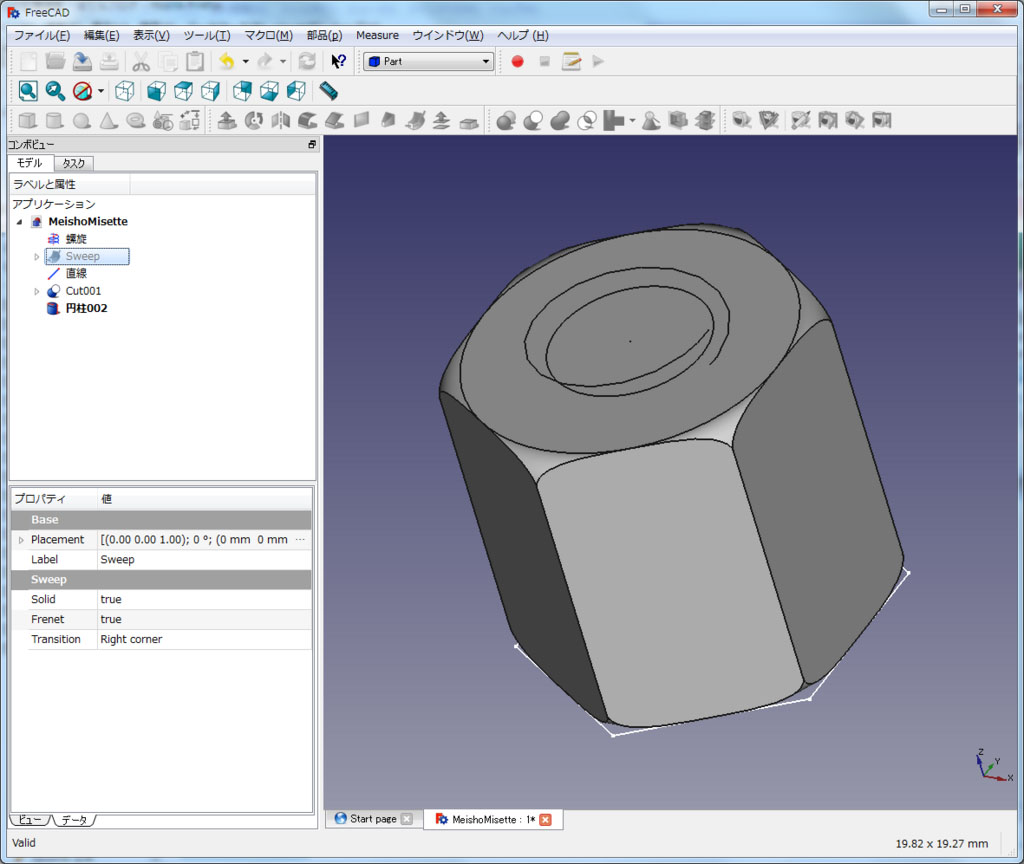1024x864 pixels.
Task: Open the 編集(E) menu
Action: [x=101, y=35]
